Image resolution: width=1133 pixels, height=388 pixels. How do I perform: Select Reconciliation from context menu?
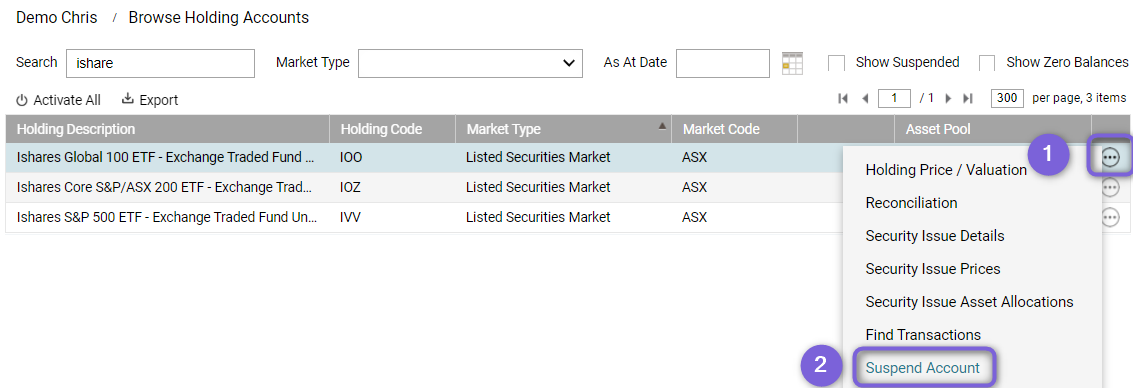click(911, 203)
